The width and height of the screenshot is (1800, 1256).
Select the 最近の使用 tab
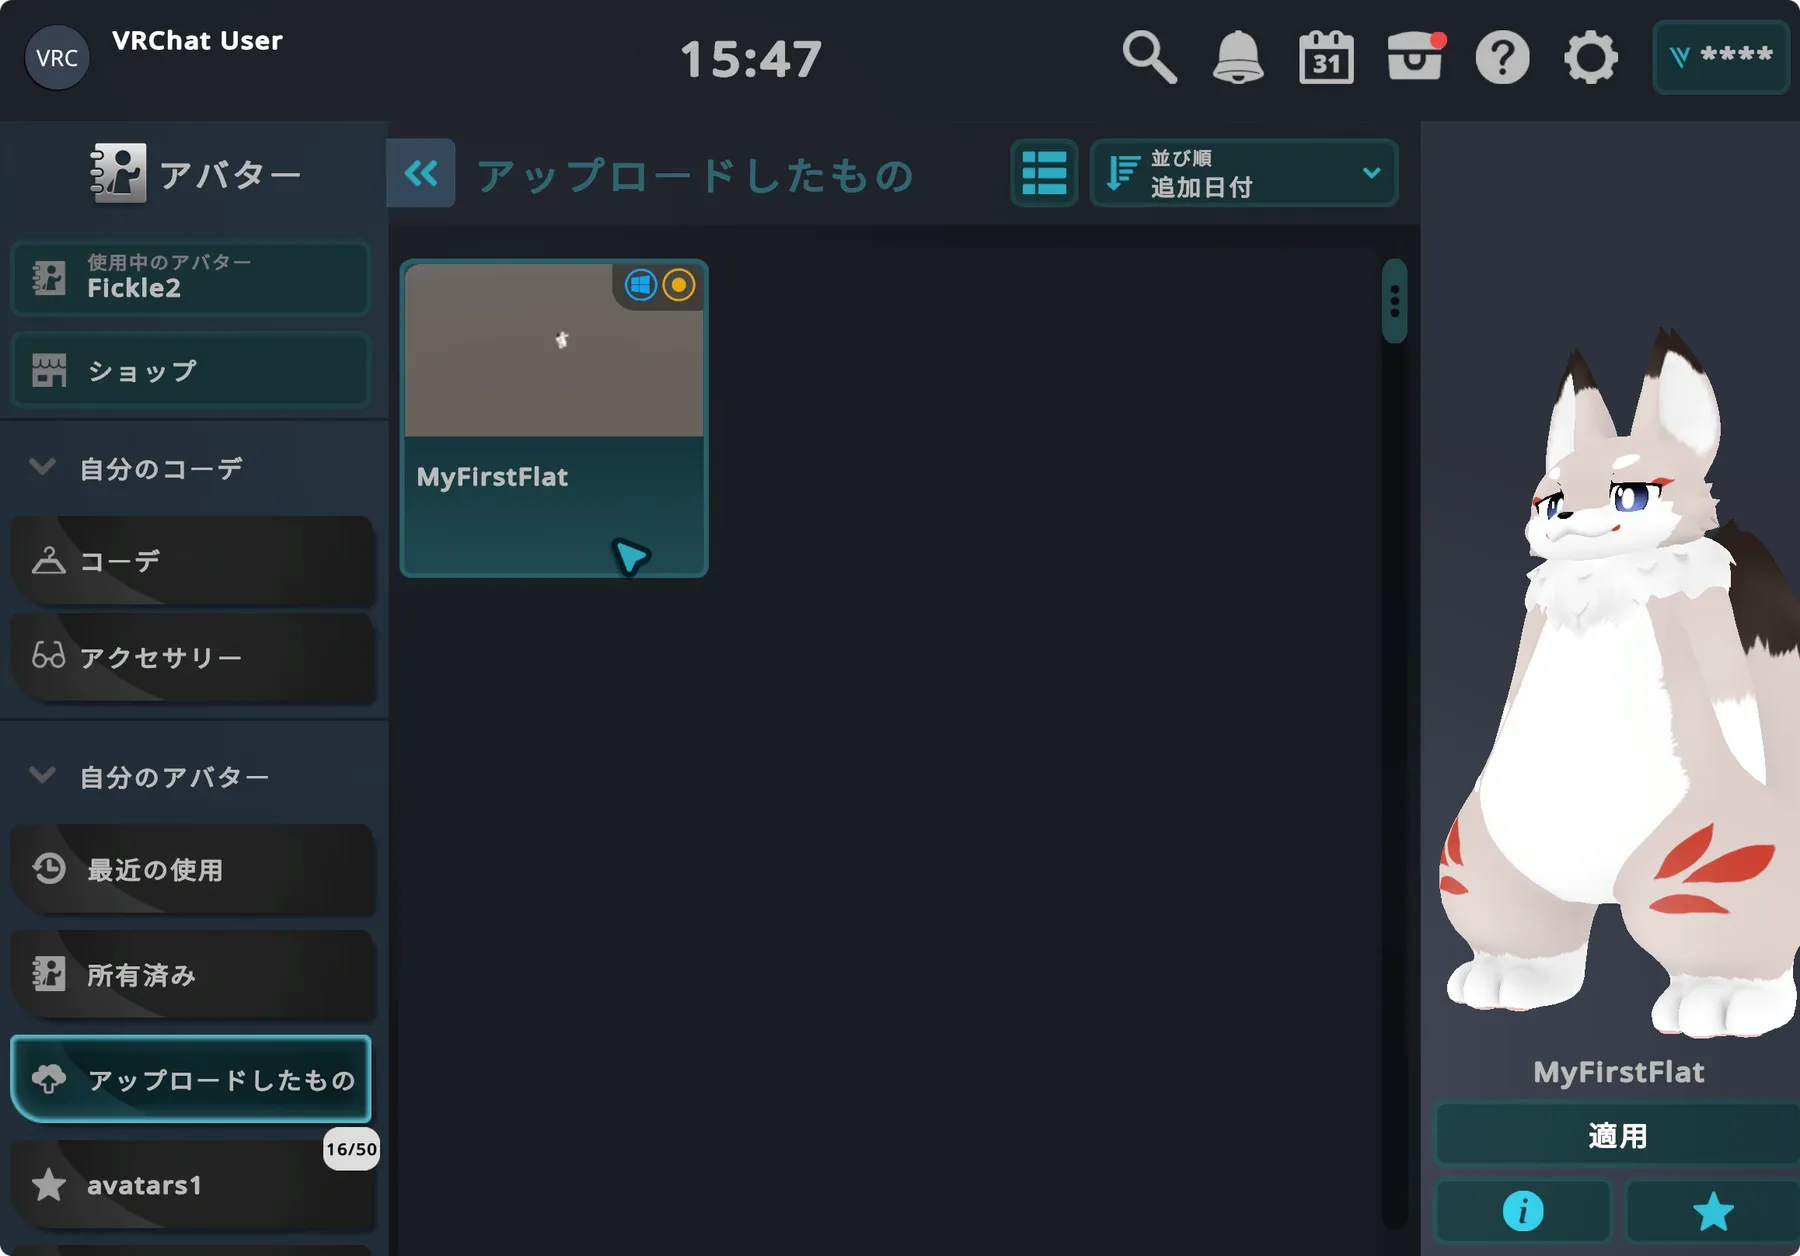coord(192,869)
